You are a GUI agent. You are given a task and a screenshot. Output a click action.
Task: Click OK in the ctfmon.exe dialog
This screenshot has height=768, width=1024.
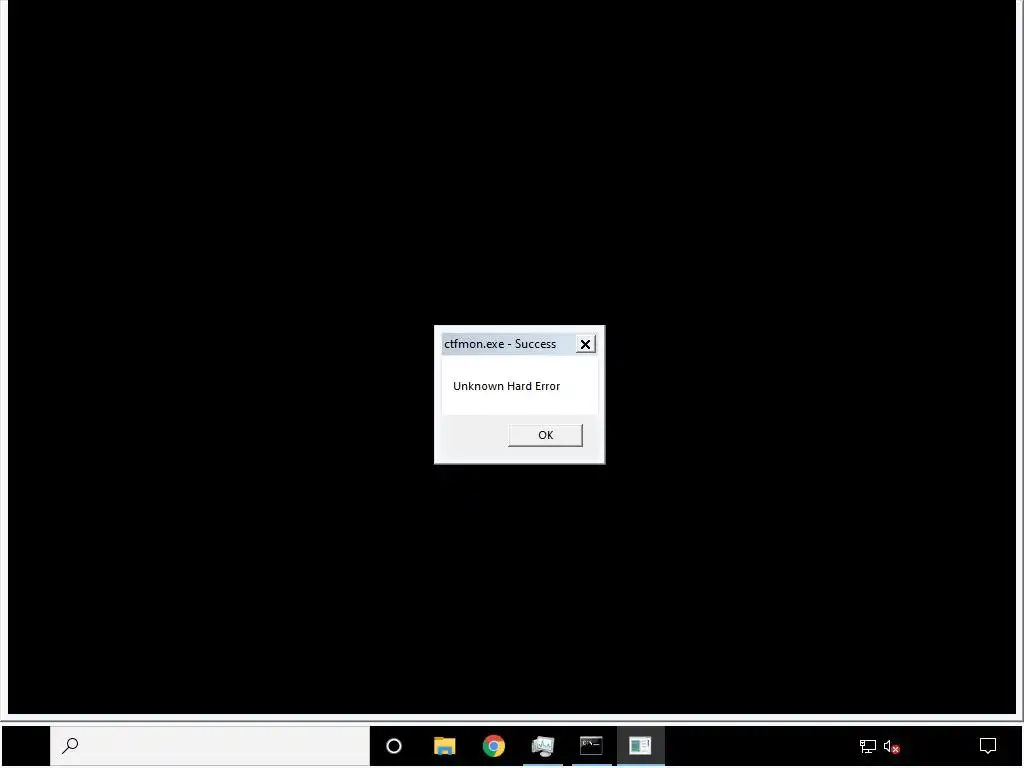(545, 435)
